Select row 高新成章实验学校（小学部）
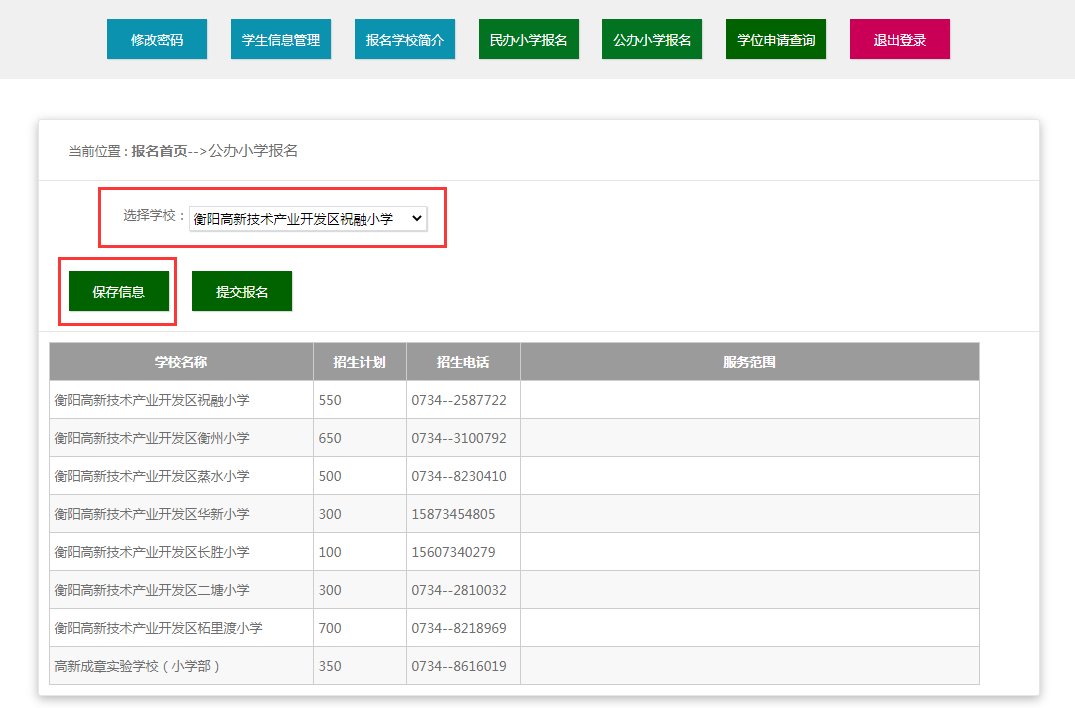This screenshot has width=1075, height=708. click(x=514, y=666)
